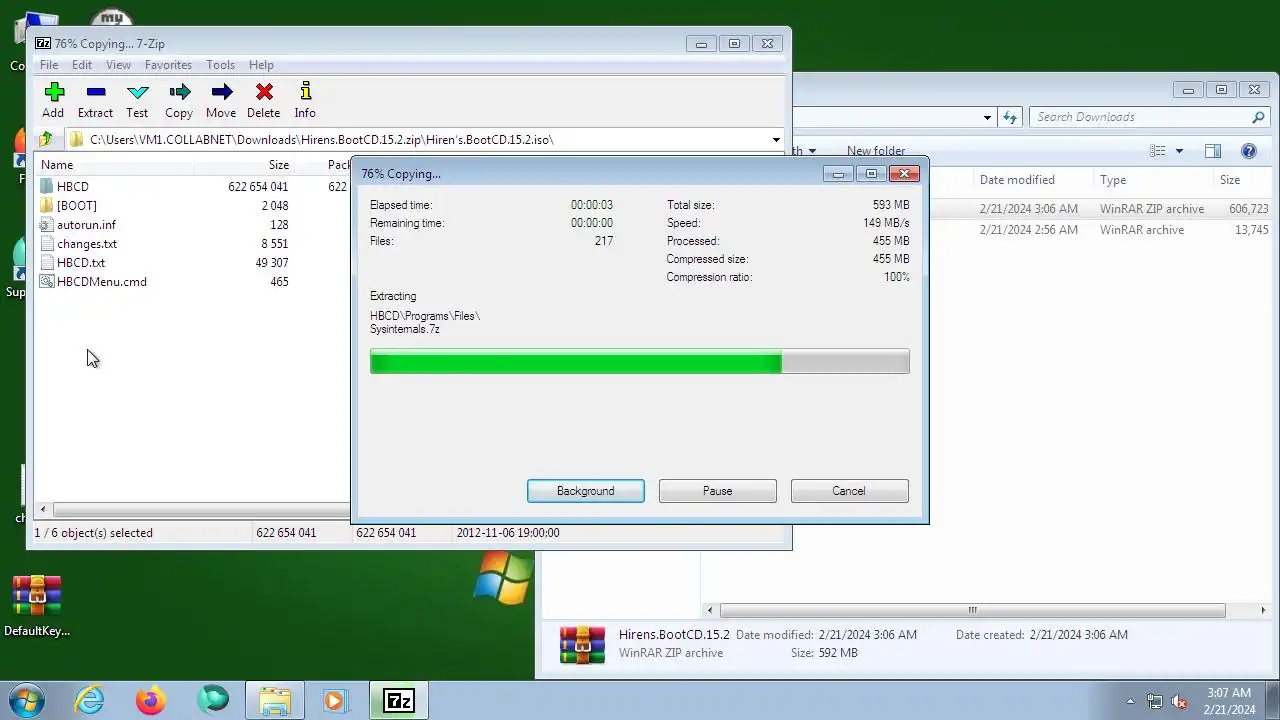Click the 7-Zip file list horizontal scrollbar
The height and width of the screenshot is (720, 1280).
200,510
